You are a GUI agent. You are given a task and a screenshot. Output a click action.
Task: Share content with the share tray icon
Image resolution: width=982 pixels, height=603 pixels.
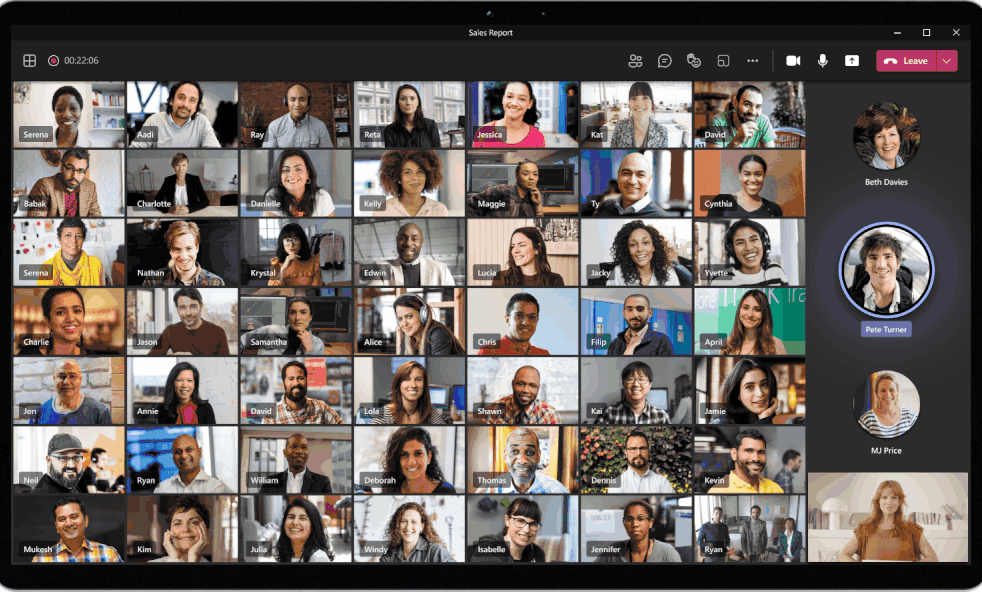[852, 61]
